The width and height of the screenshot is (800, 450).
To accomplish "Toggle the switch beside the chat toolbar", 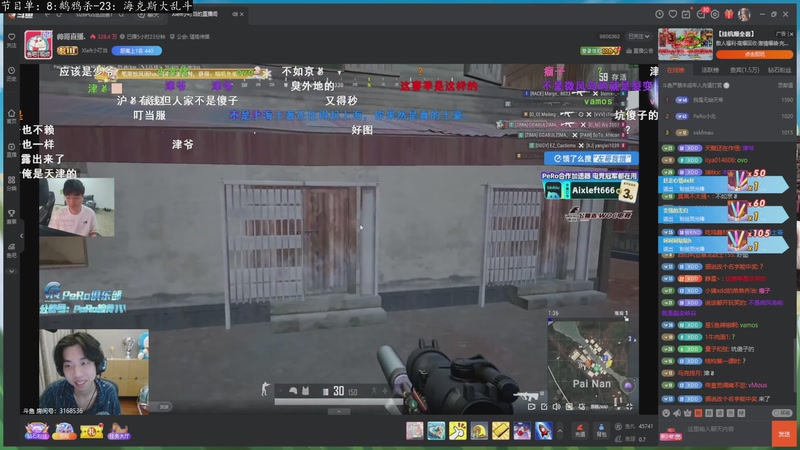I will click(783, 413).
